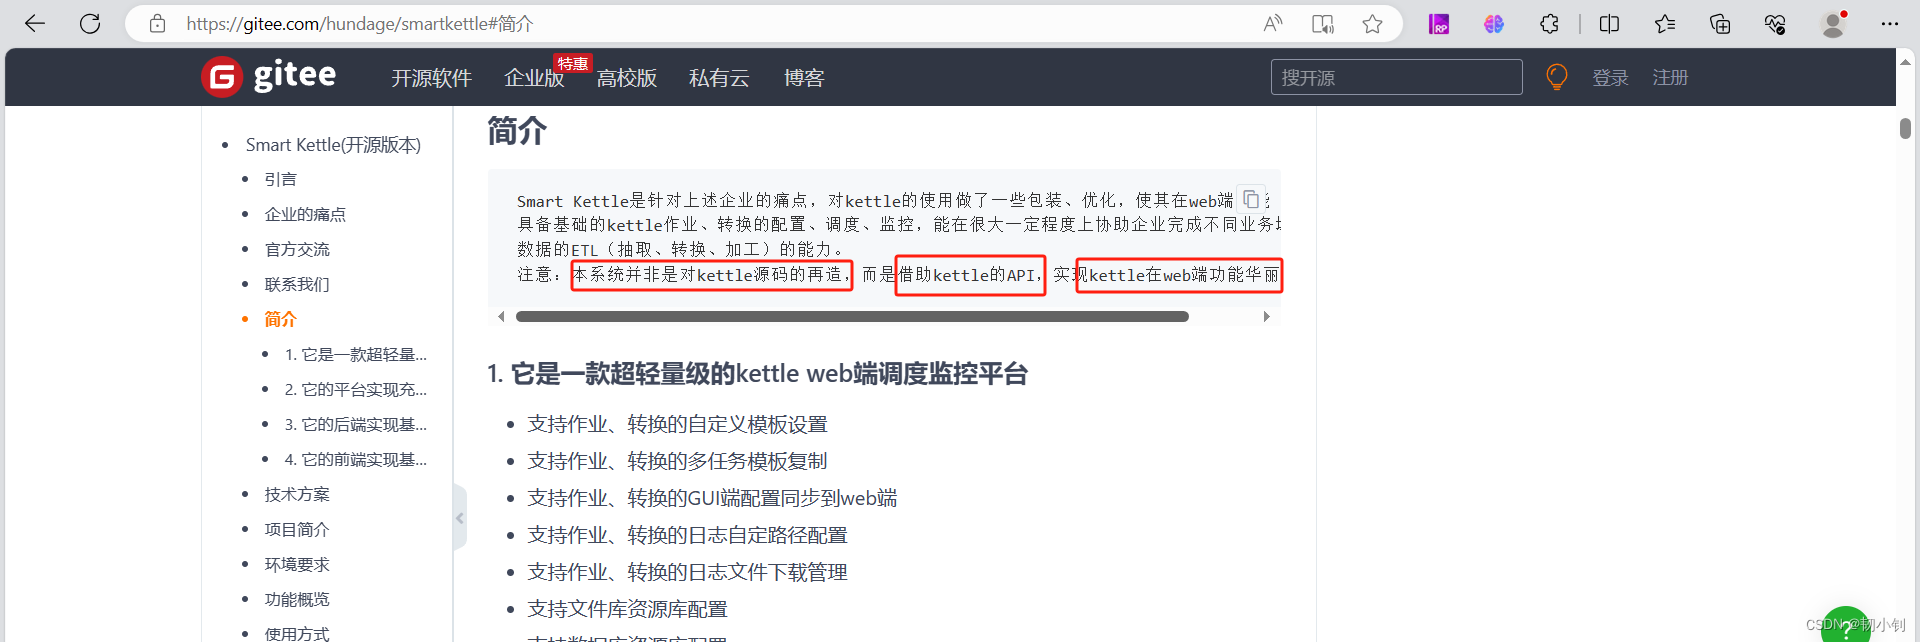Image resolution: width=1920 pixels, height=642 pixels.
Task: Open the 私有云 menu item
Action: (x=719, y=78)
